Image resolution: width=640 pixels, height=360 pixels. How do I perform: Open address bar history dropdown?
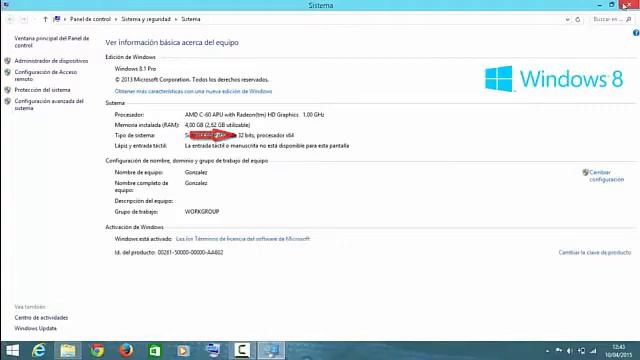coord(567,19)
